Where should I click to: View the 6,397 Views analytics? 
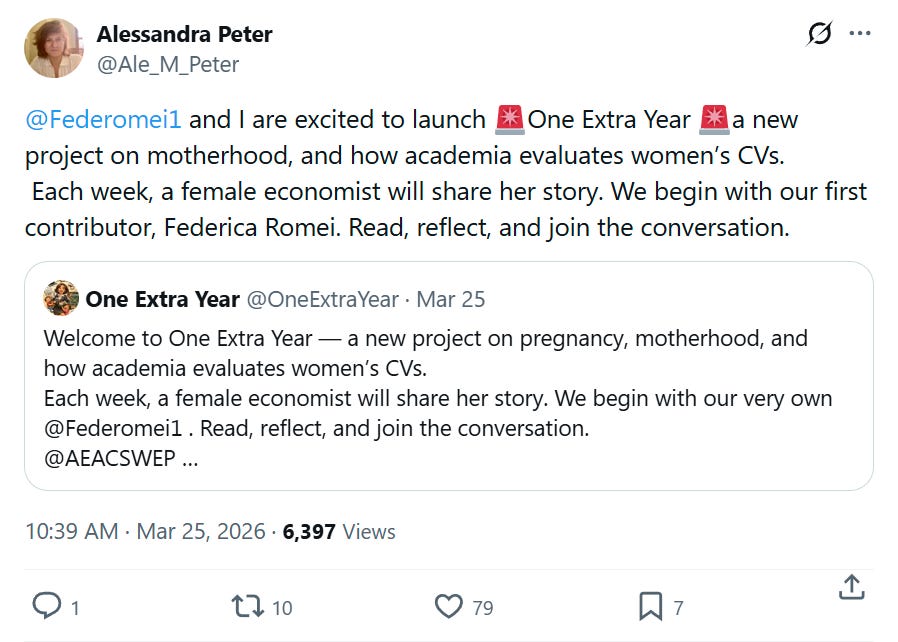pyautogui.click(x=339, y=532)
